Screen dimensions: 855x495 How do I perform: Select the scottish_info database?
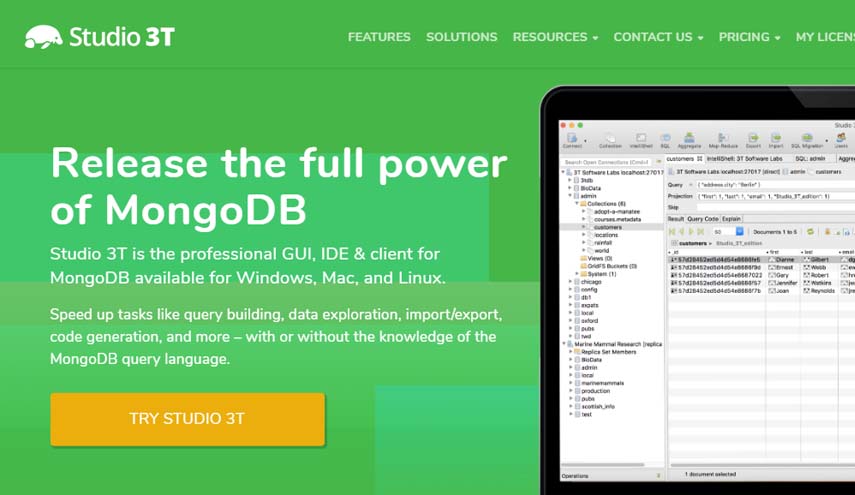598,407
